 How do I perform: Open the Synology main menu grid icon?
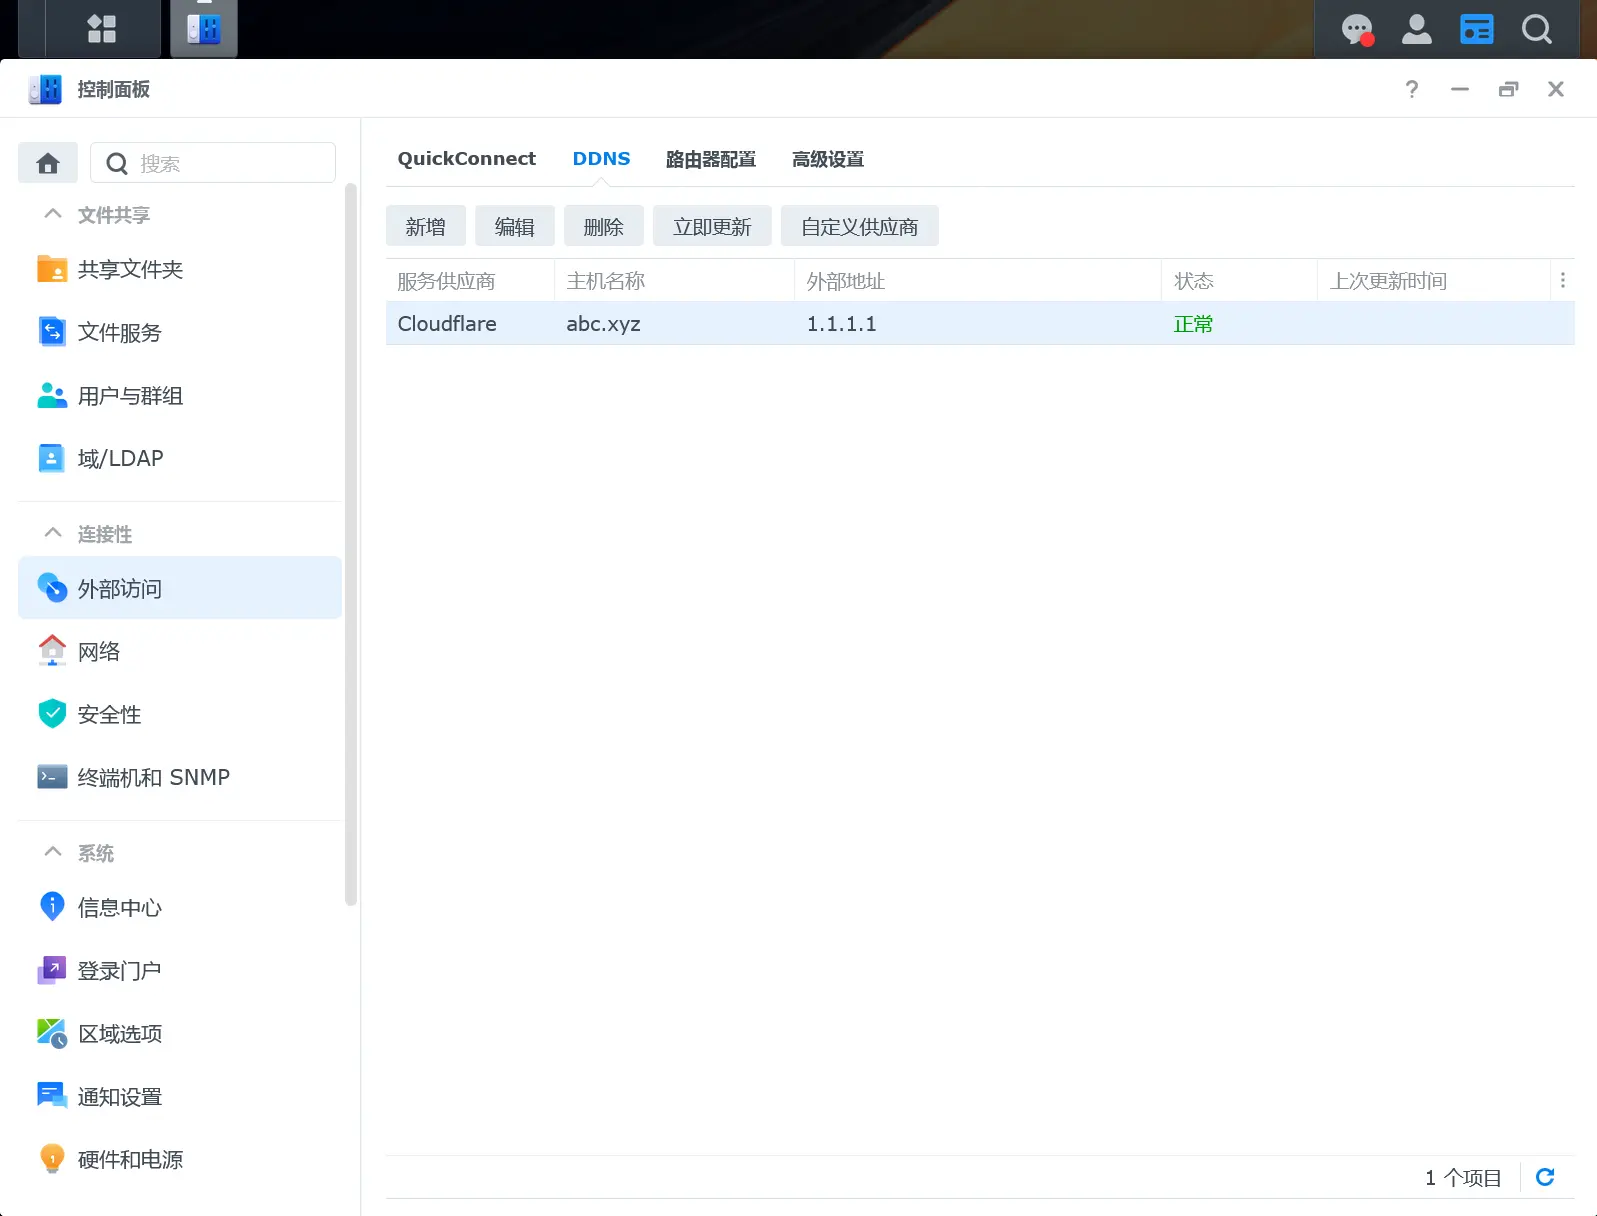102,29
